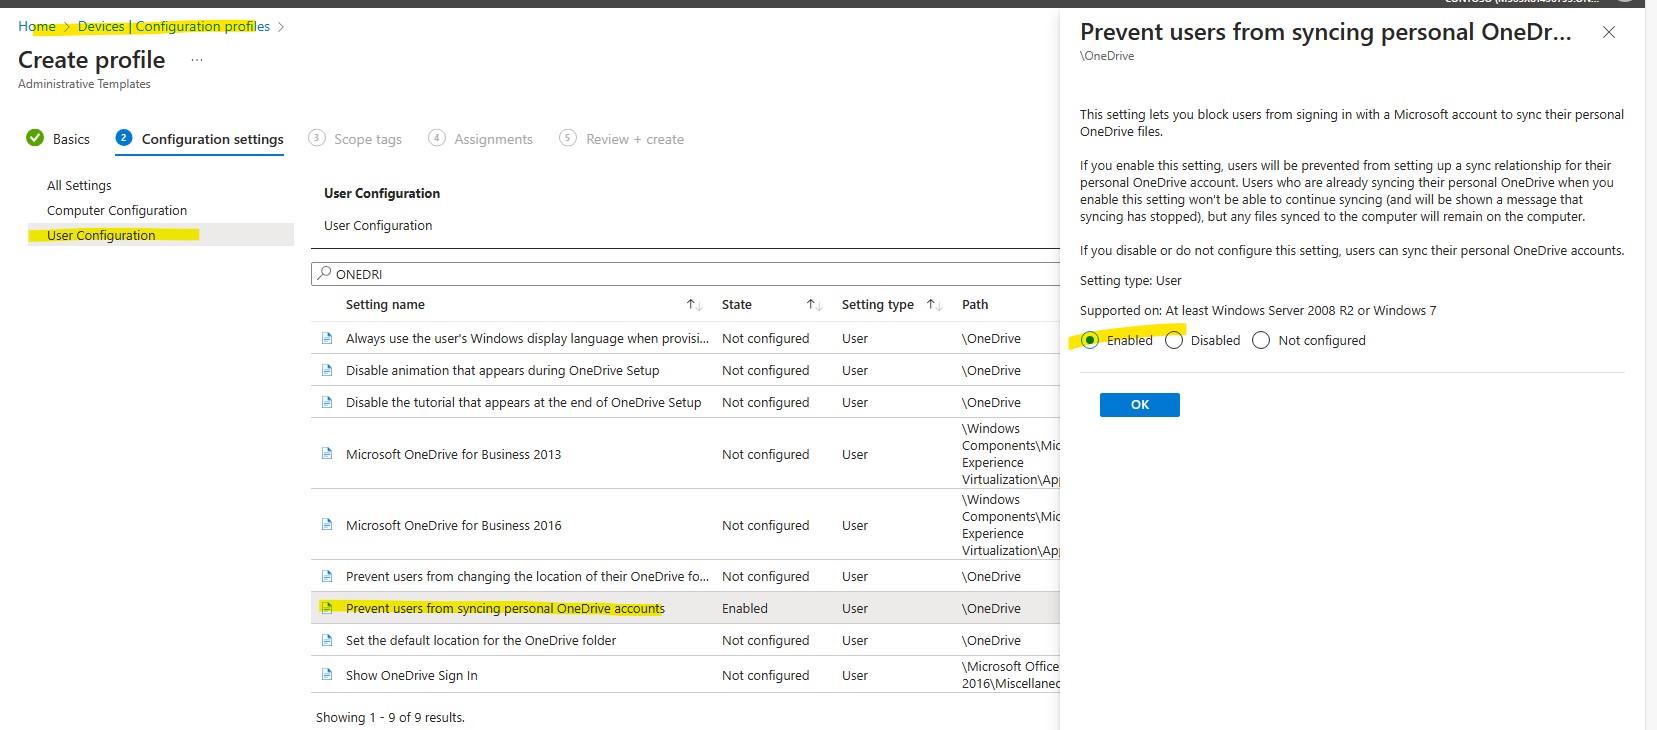1657x730 pixels.
Task: Open the ellipsis menu next to Create profile
Action: [197, 61]
